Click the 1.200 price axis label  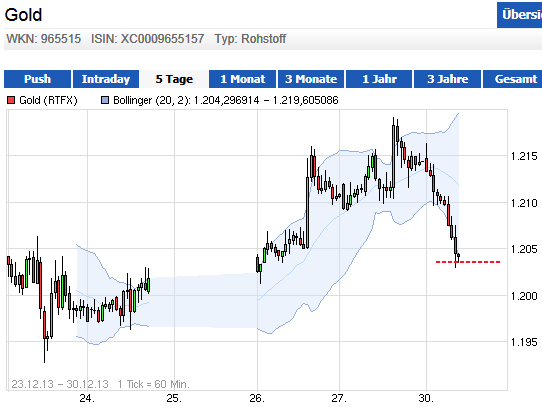point(524,296)
